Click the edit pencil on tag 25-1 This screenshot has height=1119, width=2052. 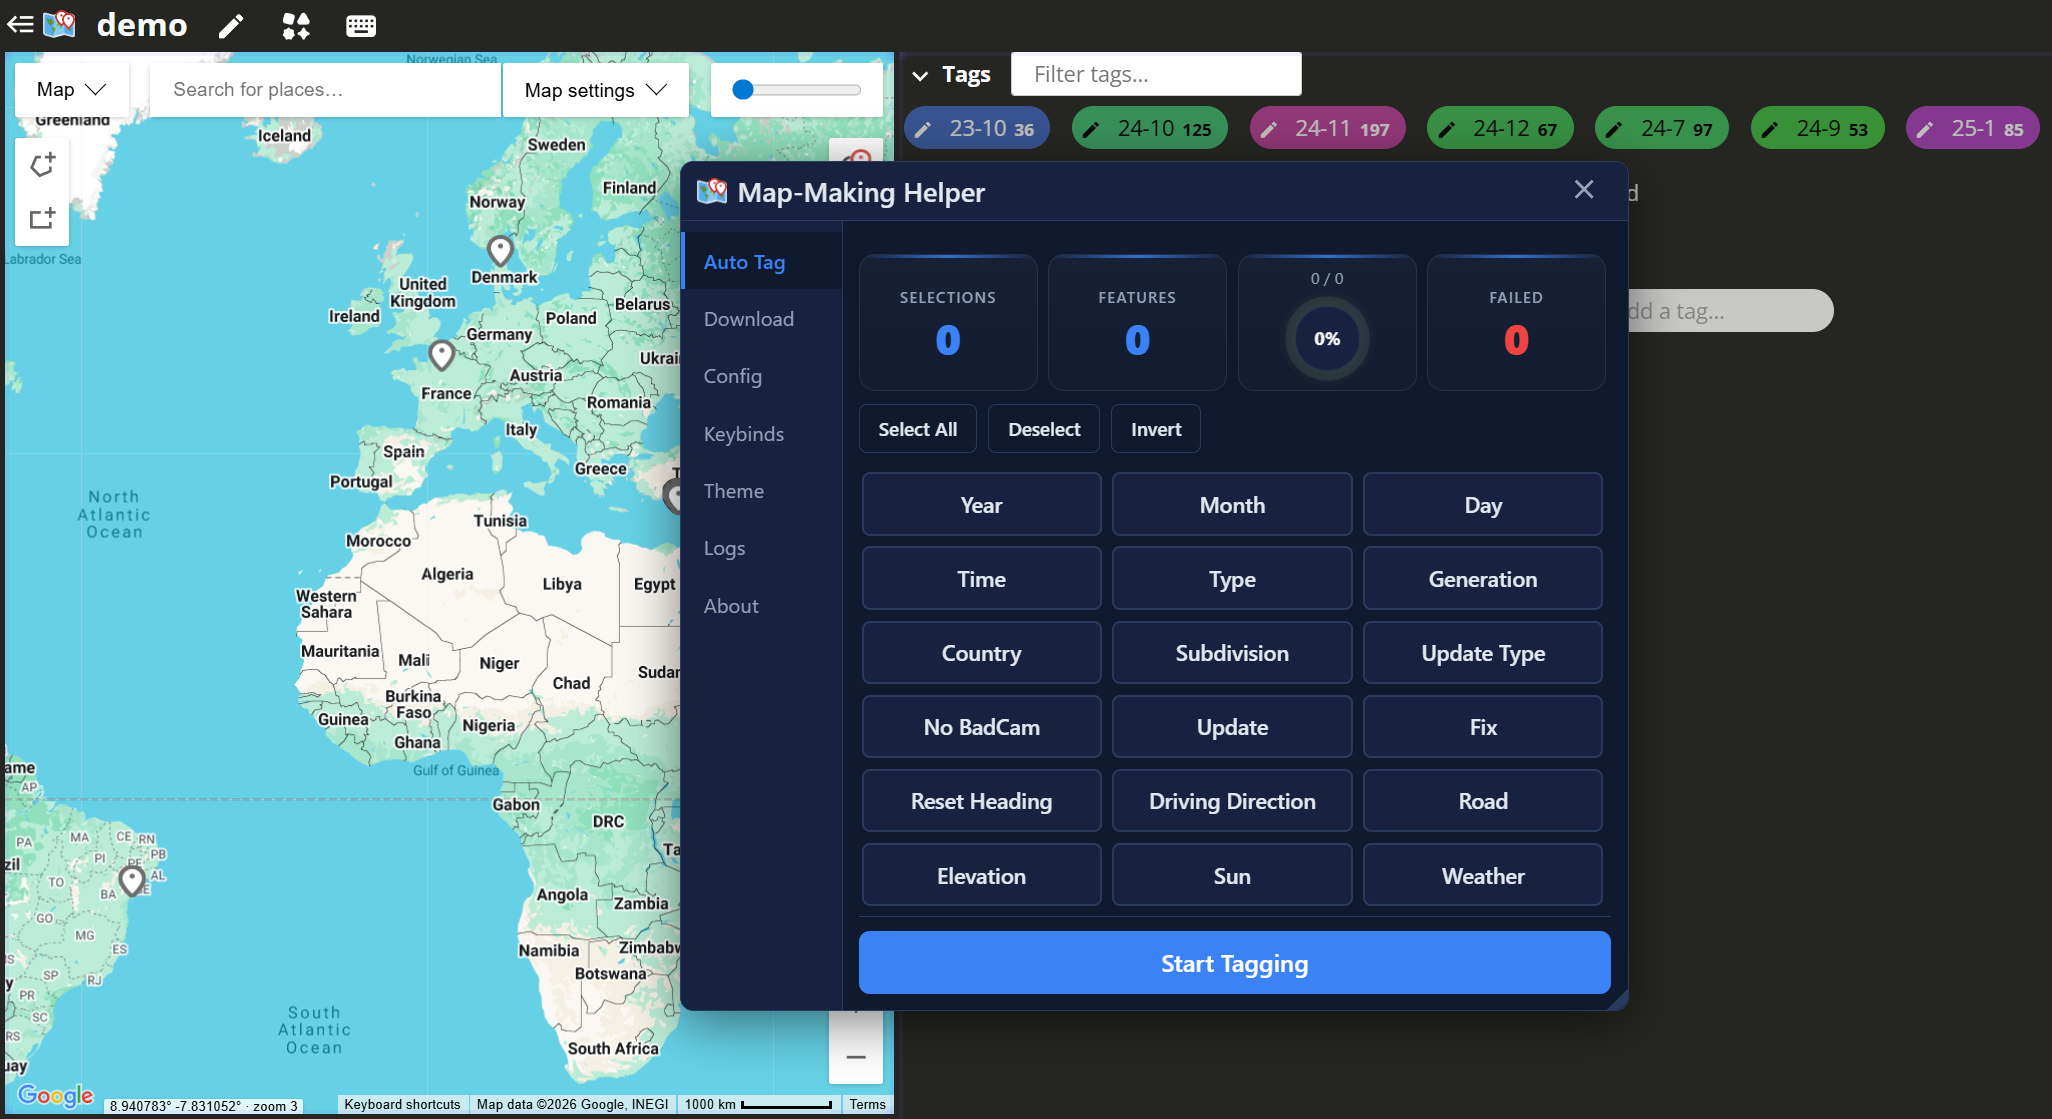1925,129
